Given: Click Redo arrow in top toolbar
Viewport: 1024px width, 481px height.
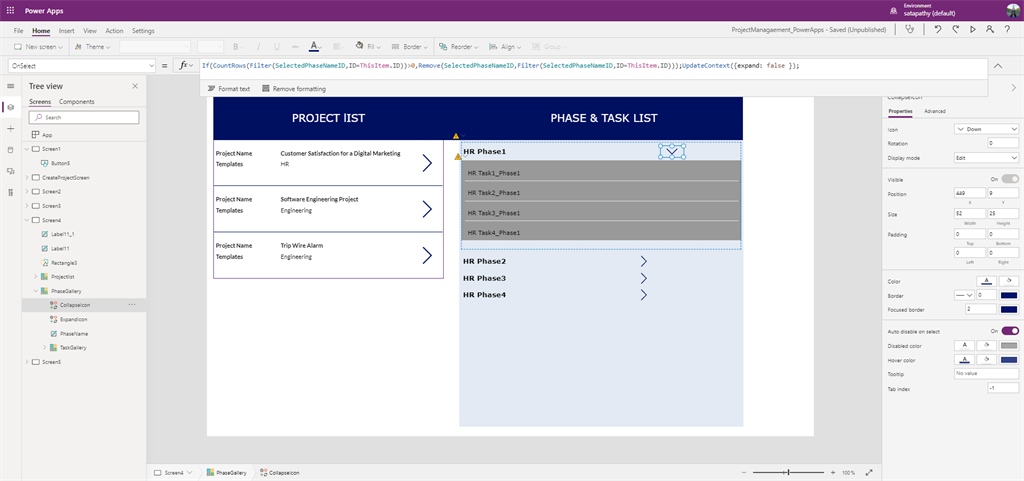Looking at the screenshot, I should [x=955, y=30].
